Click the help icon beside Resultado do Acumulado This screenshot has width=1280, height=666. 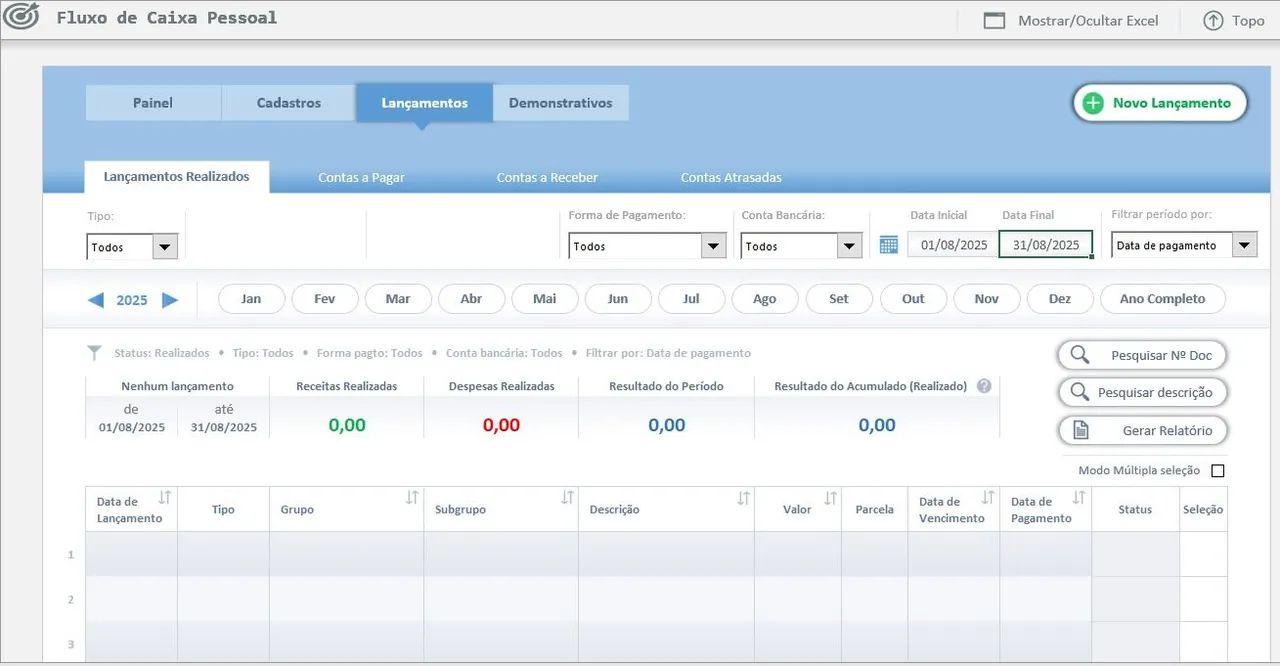point(984,386)
